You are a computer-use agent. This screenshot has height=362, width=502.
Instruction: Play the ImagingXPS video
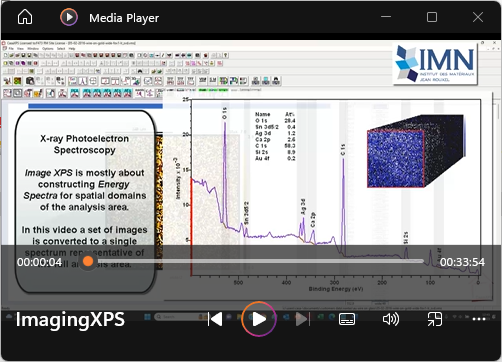(259, 319)
